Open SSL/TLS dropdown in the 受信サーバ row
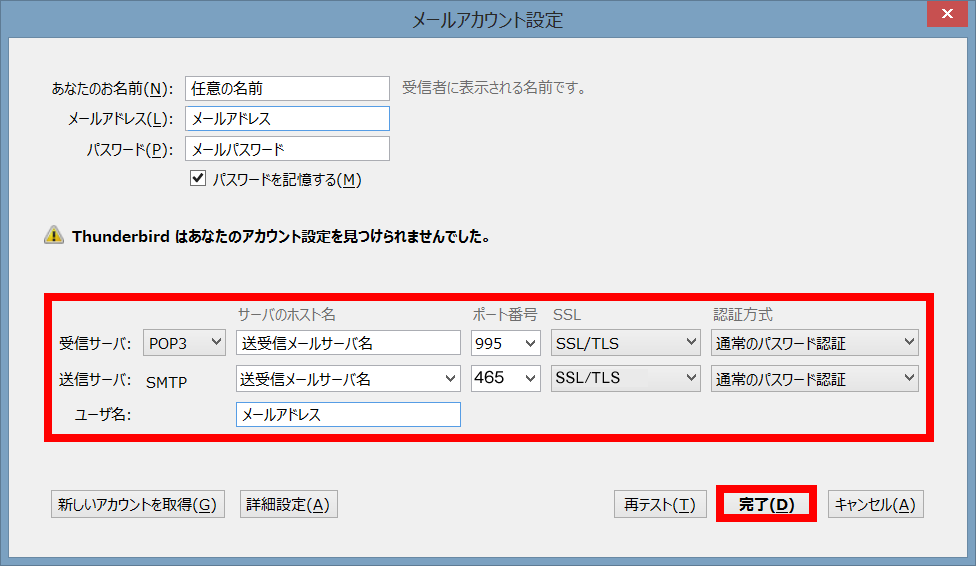This screenshot has height=566, width=976. (626, 343)
